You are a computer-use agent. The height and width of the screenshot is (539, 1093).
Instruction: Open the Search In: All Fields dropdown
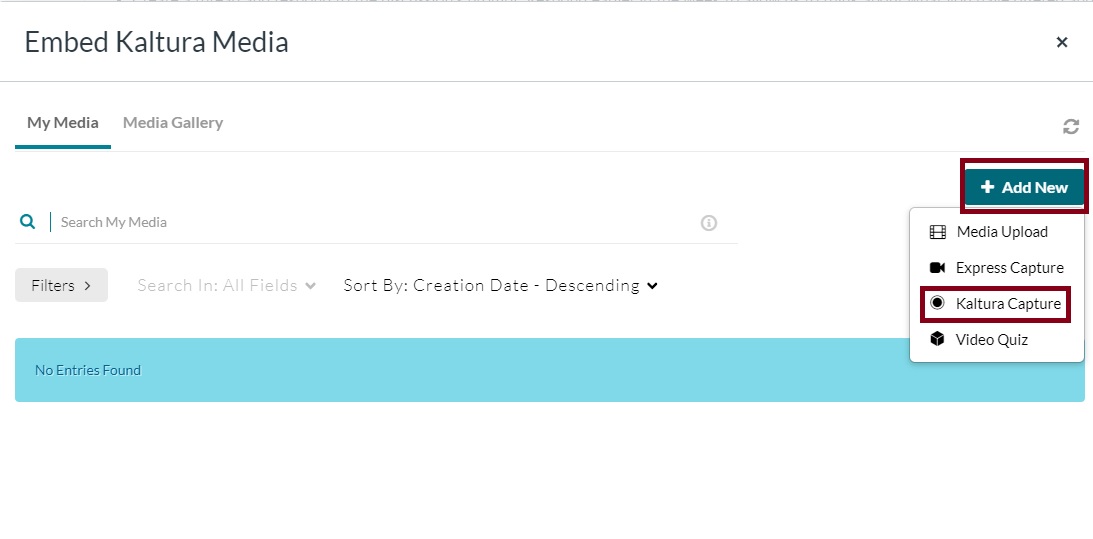point(227,285)
